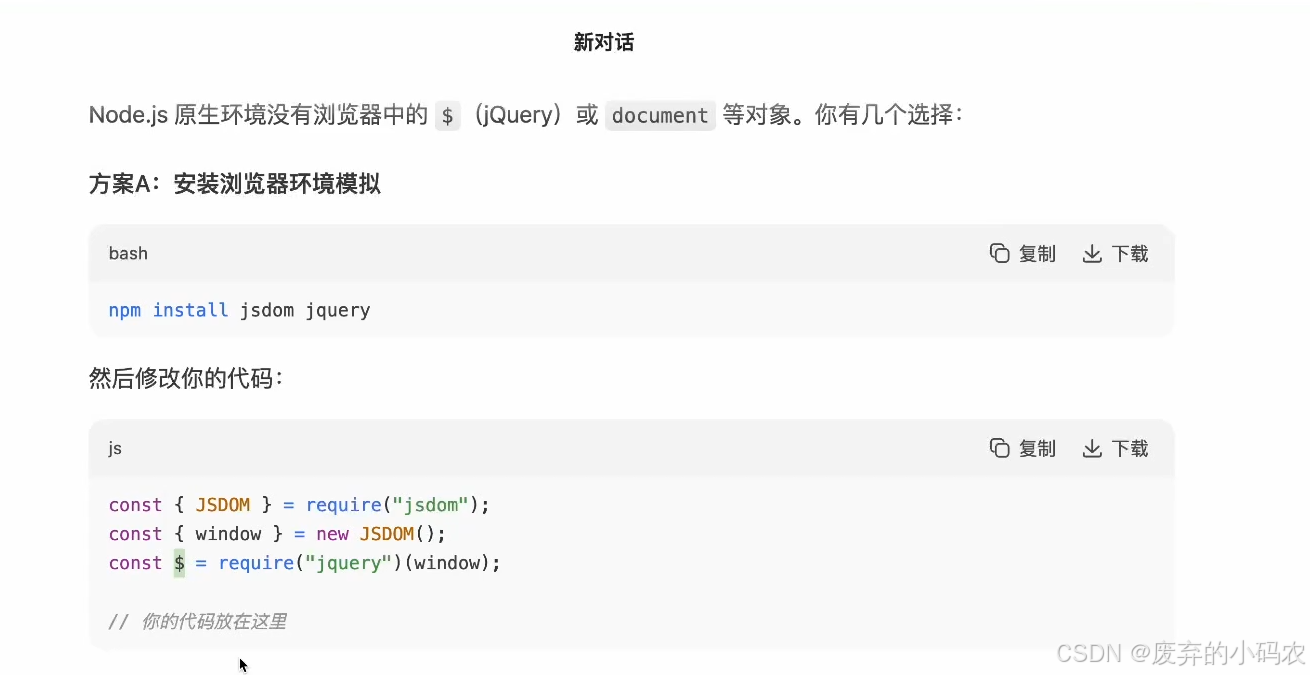
Task: Click the copy icon on the js code block
Action: pos(999,448)
